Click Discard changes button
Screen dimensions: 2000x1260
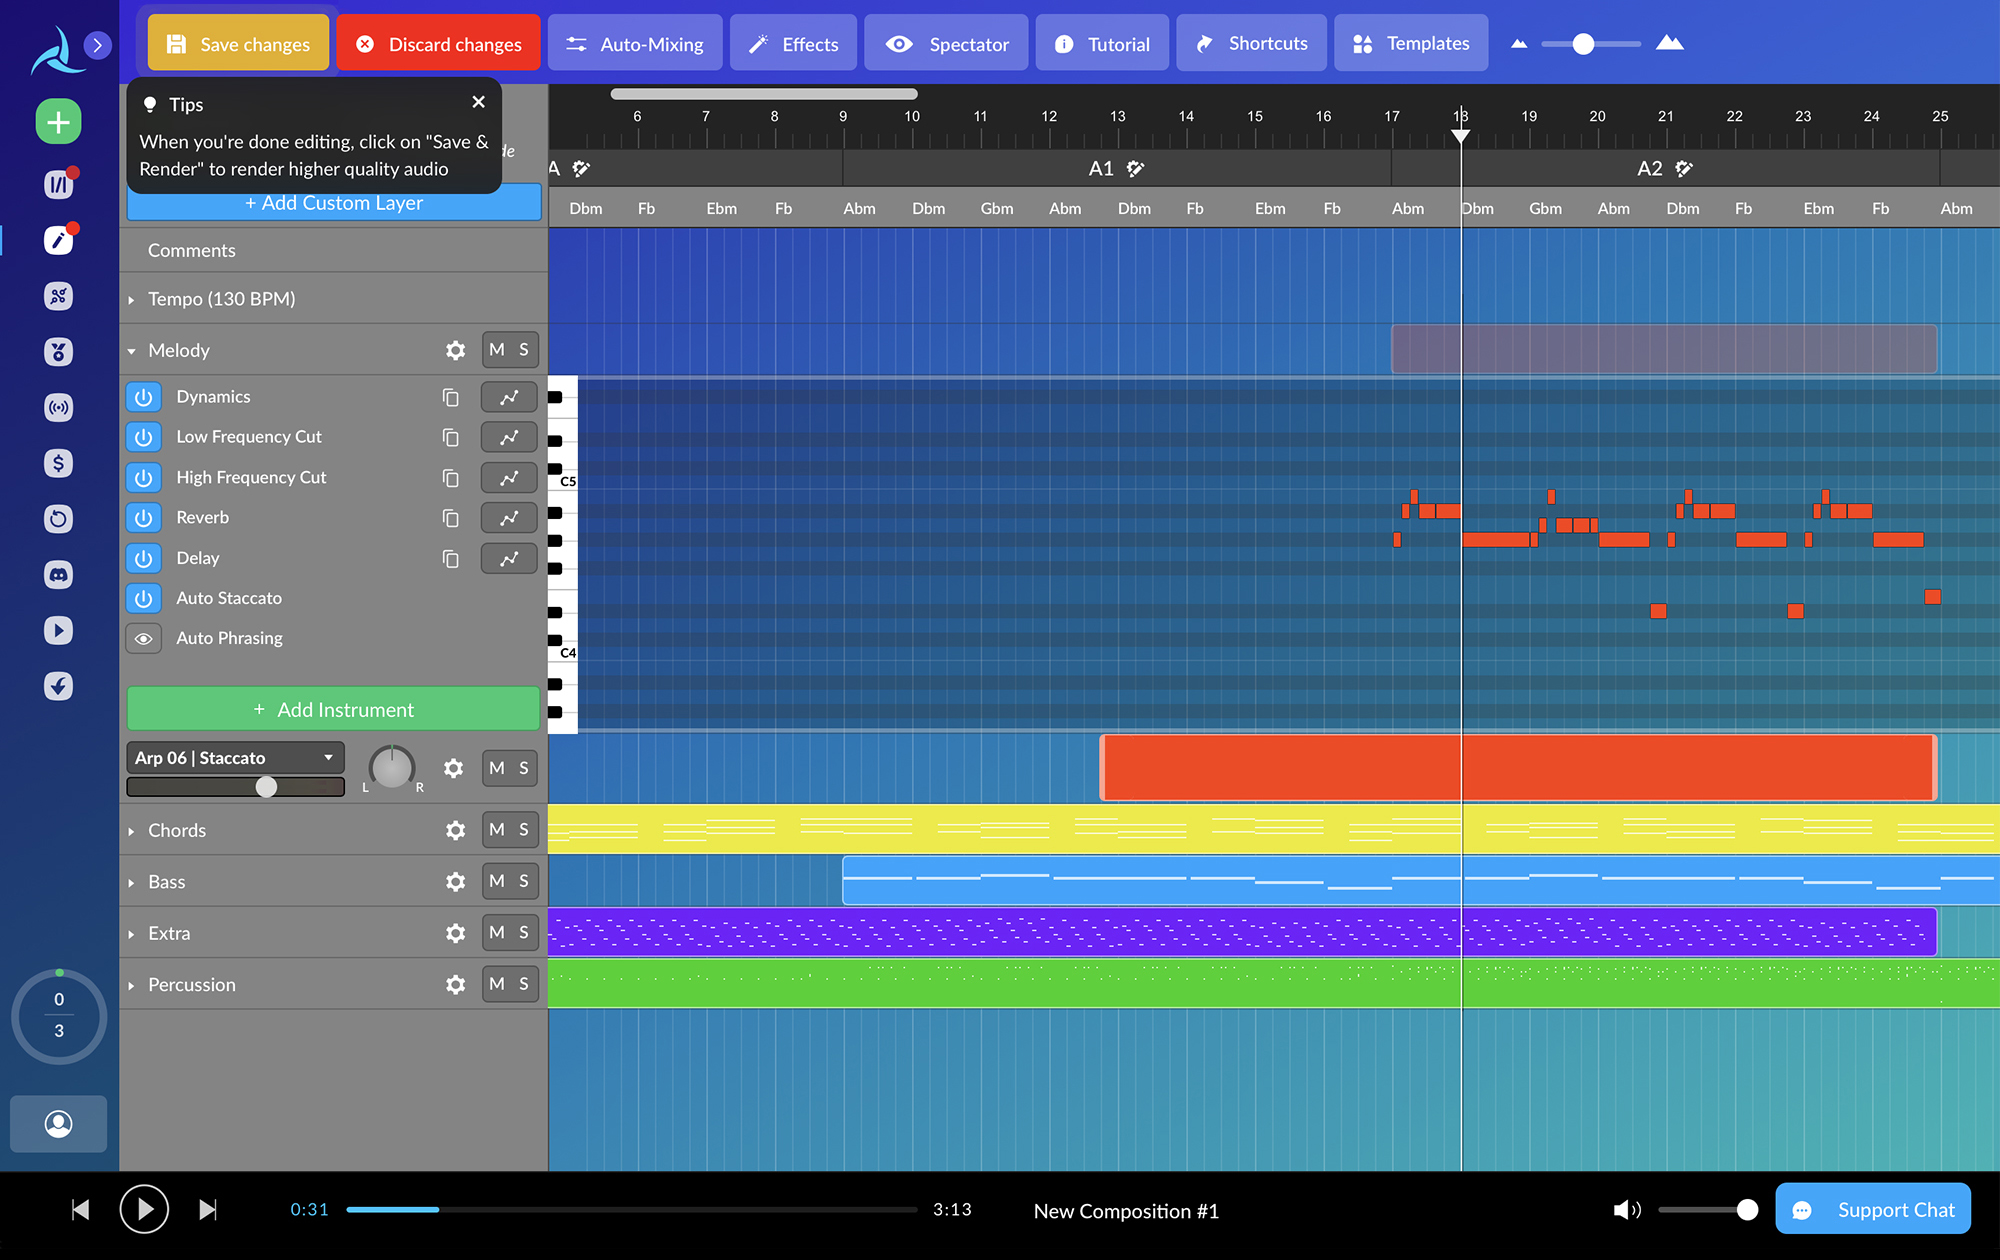[x=437, y=44]
